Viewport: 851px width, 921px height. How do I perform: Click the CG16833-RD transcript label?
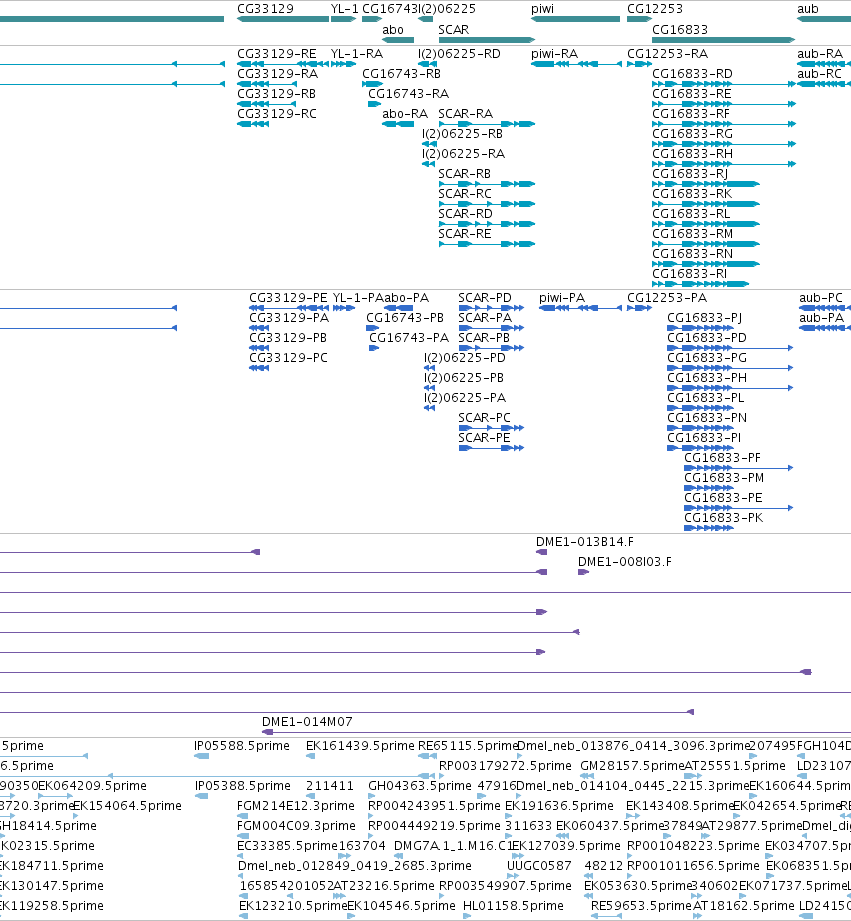click(692, 74)
